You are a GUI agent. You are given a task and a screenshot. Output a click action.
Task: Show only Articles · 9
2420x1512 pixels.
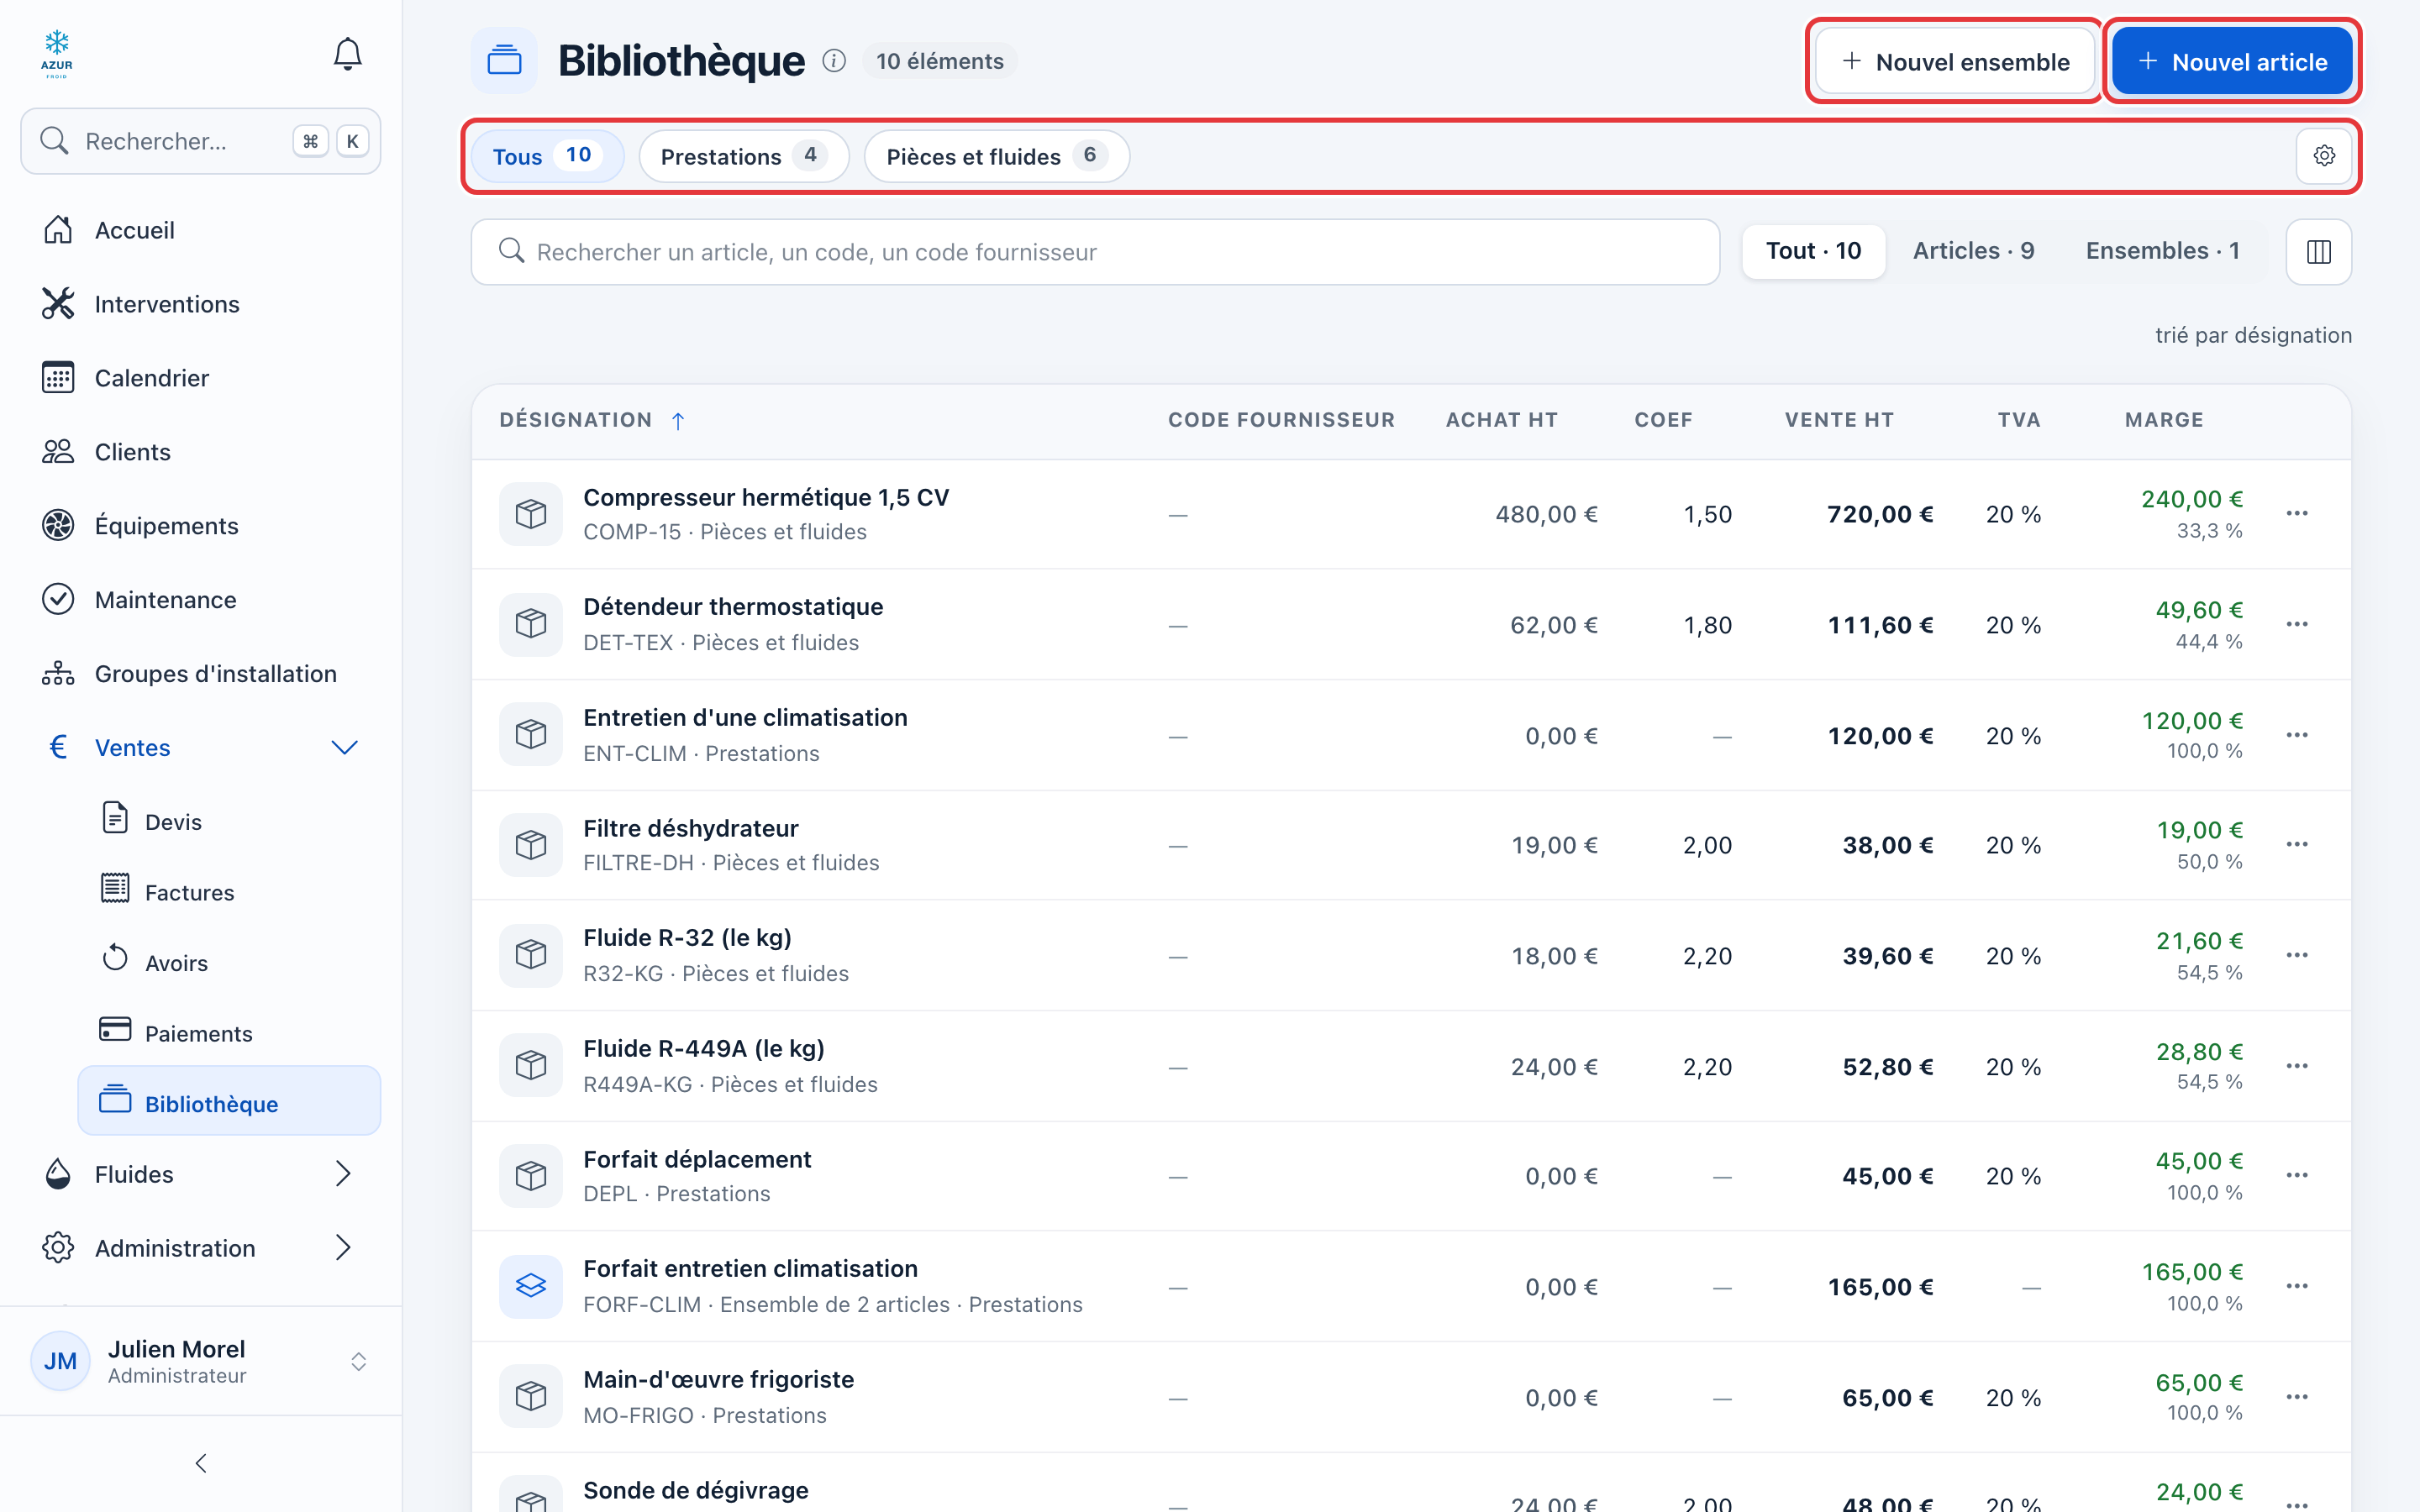point(1973,251)
